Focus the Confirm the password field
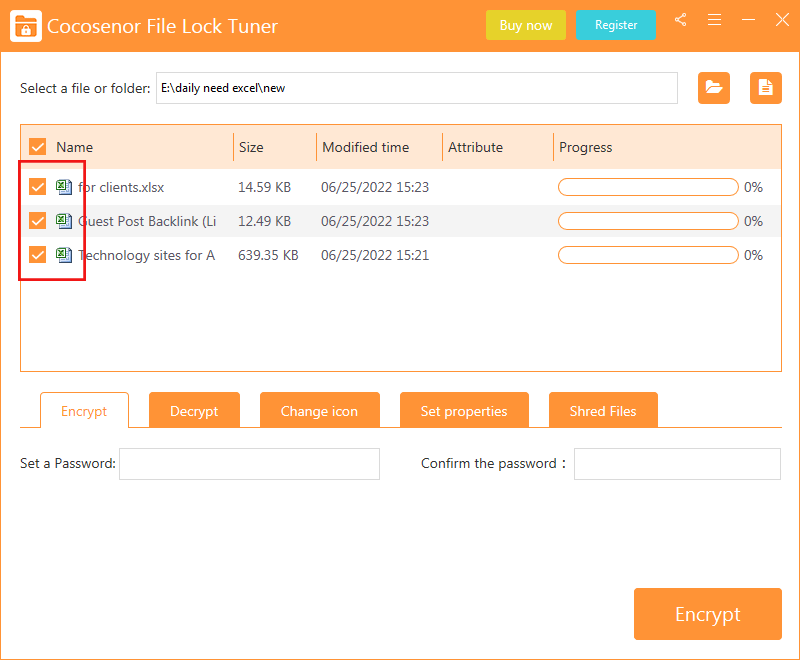800x660 pixels. [x=677, y=464]
